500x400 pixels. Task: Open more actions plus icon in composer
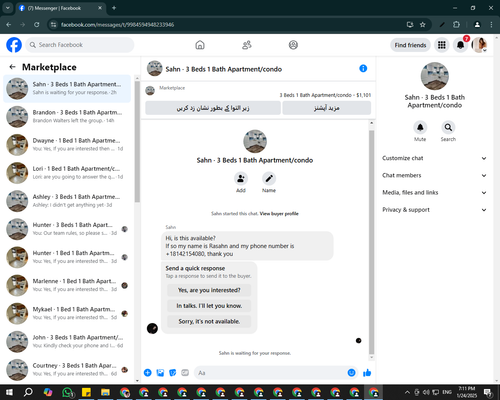tap(148, 373)
